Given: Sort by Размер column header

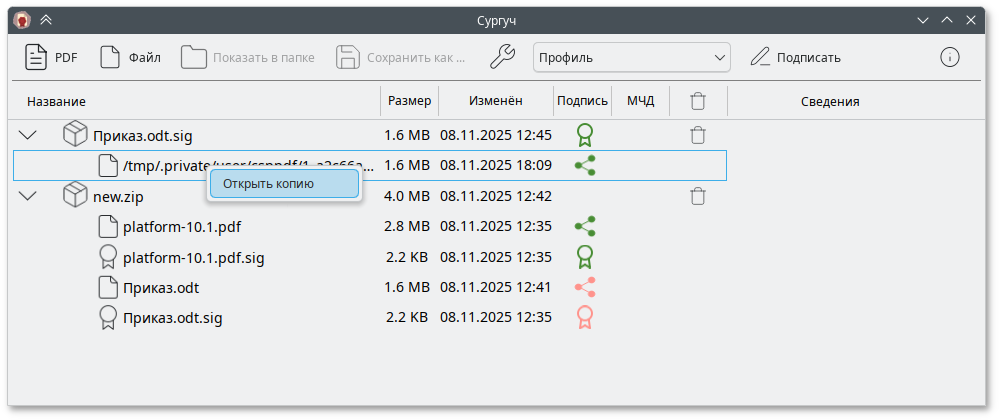Looking at the screenshot, I should tap(409, 101).
